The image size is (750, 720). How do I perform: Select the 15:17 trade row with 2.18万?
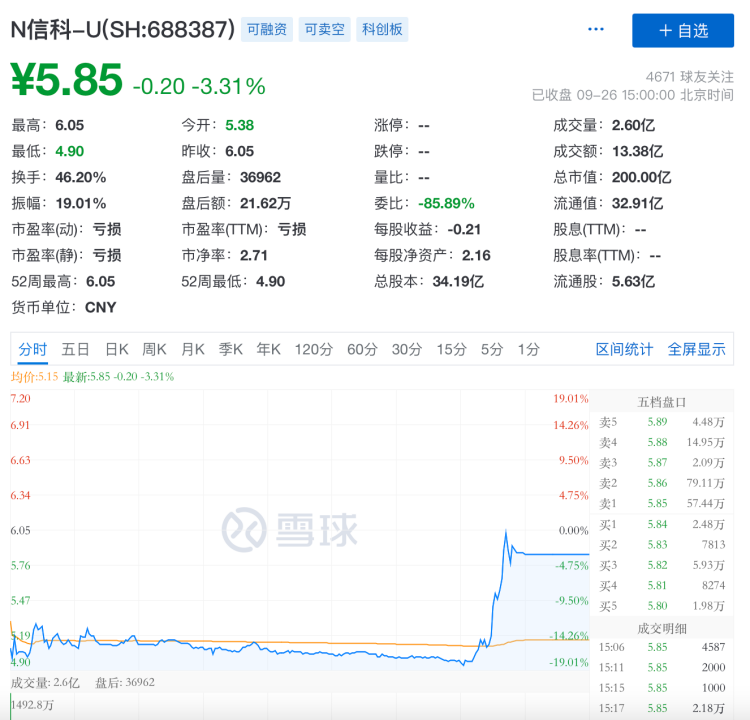(x=662, y=708)
